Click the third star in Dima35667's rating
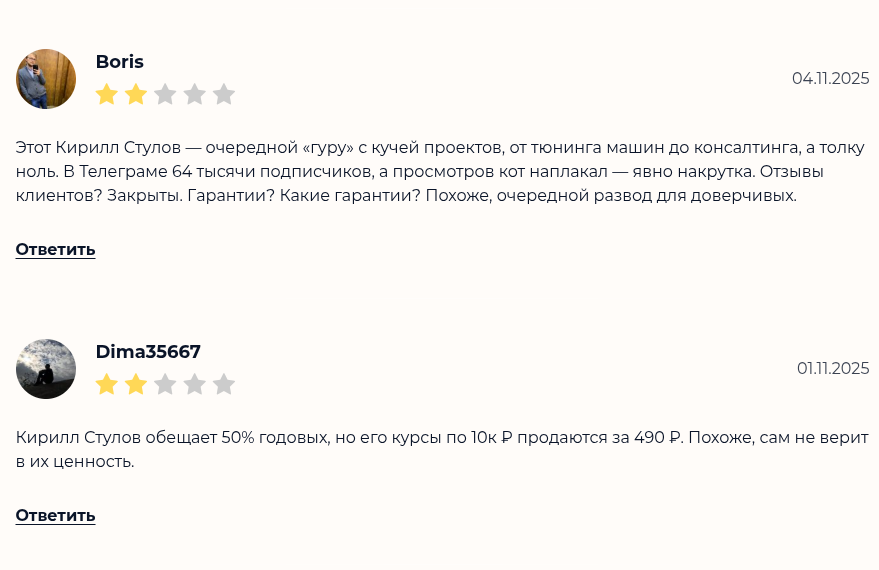Image resolution: width=879 pixels, height=570 pixels. pyautogui.click(x=165, y=385)
